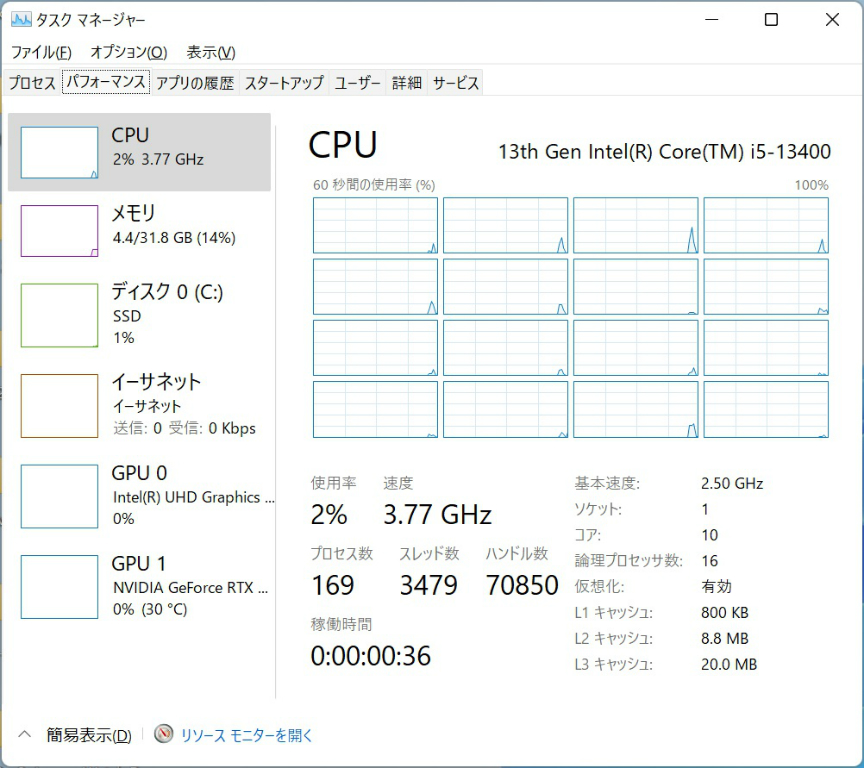Image resolution: width=864 pixels, height=768 pixels.
Task: Open the 表示(V) menu
Action: 211,52
